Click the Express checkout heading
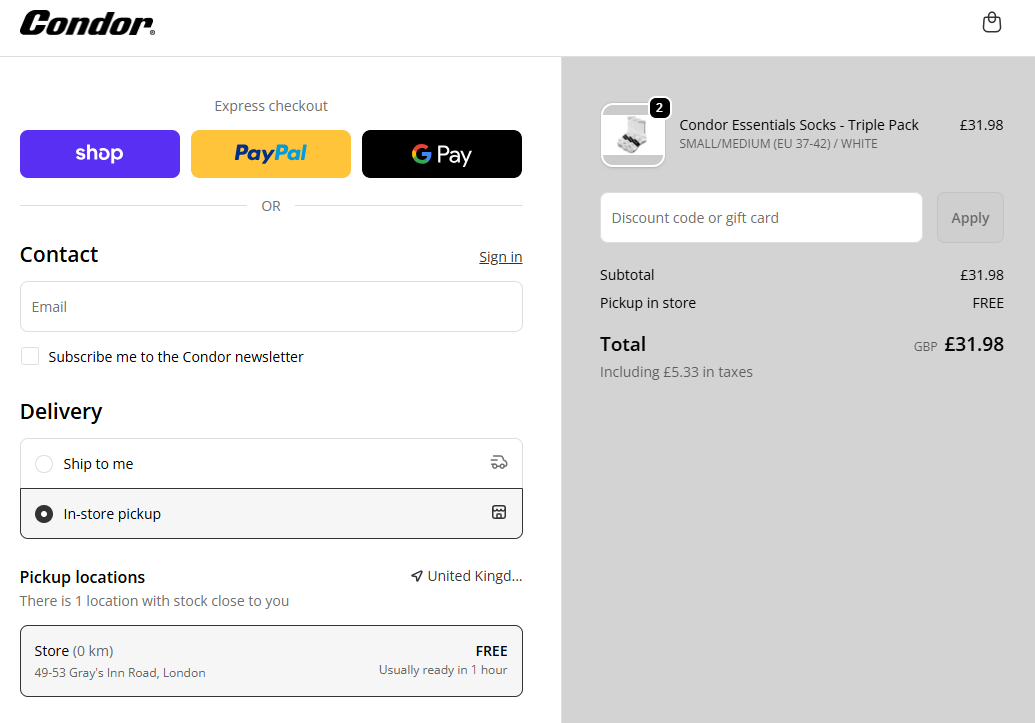 tap(271, 106)
